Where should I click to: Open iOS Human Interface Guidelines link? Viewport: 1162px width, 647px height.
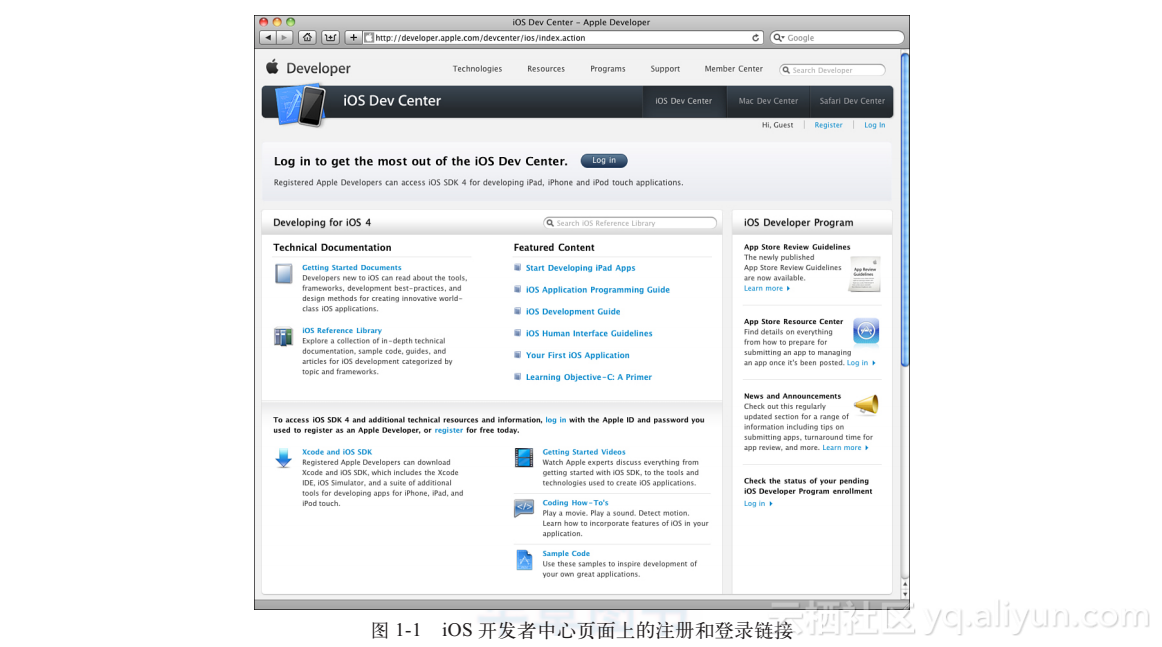589,334
